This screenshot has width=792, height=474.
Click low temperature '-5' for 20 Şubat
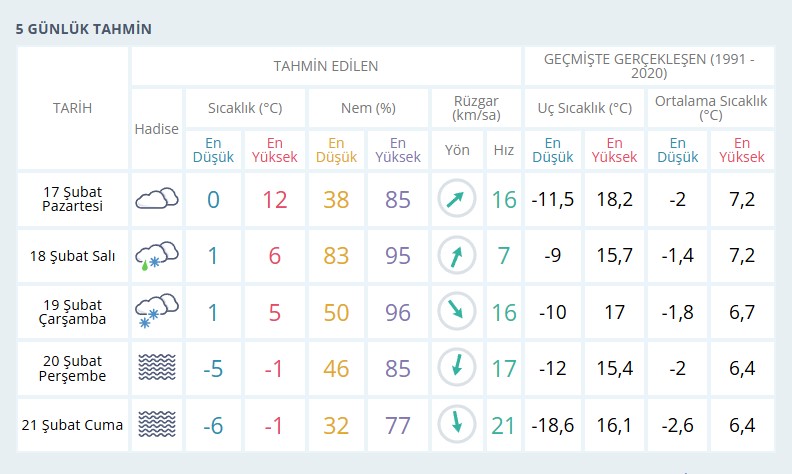click(213, 369)
